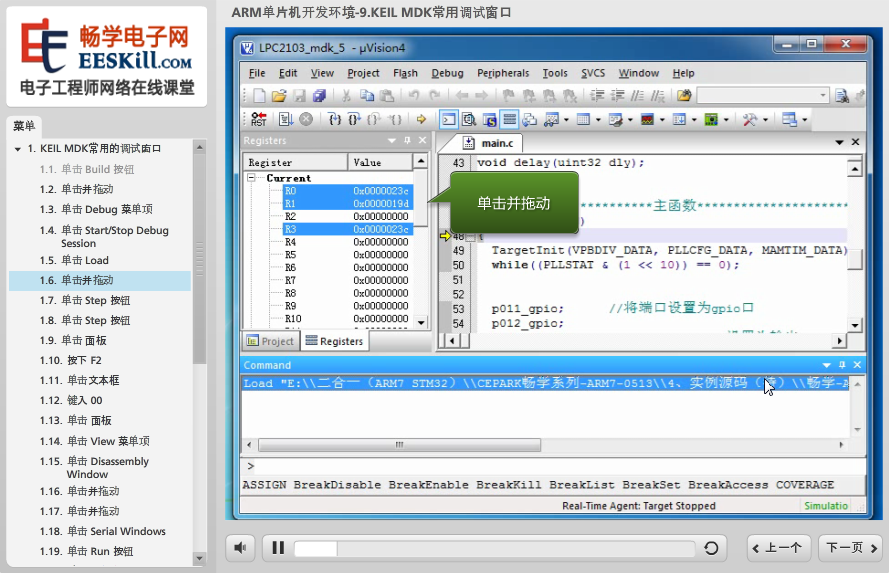Click the 上一个 previous button
889x573 pixels.
(x=780, y=548)
